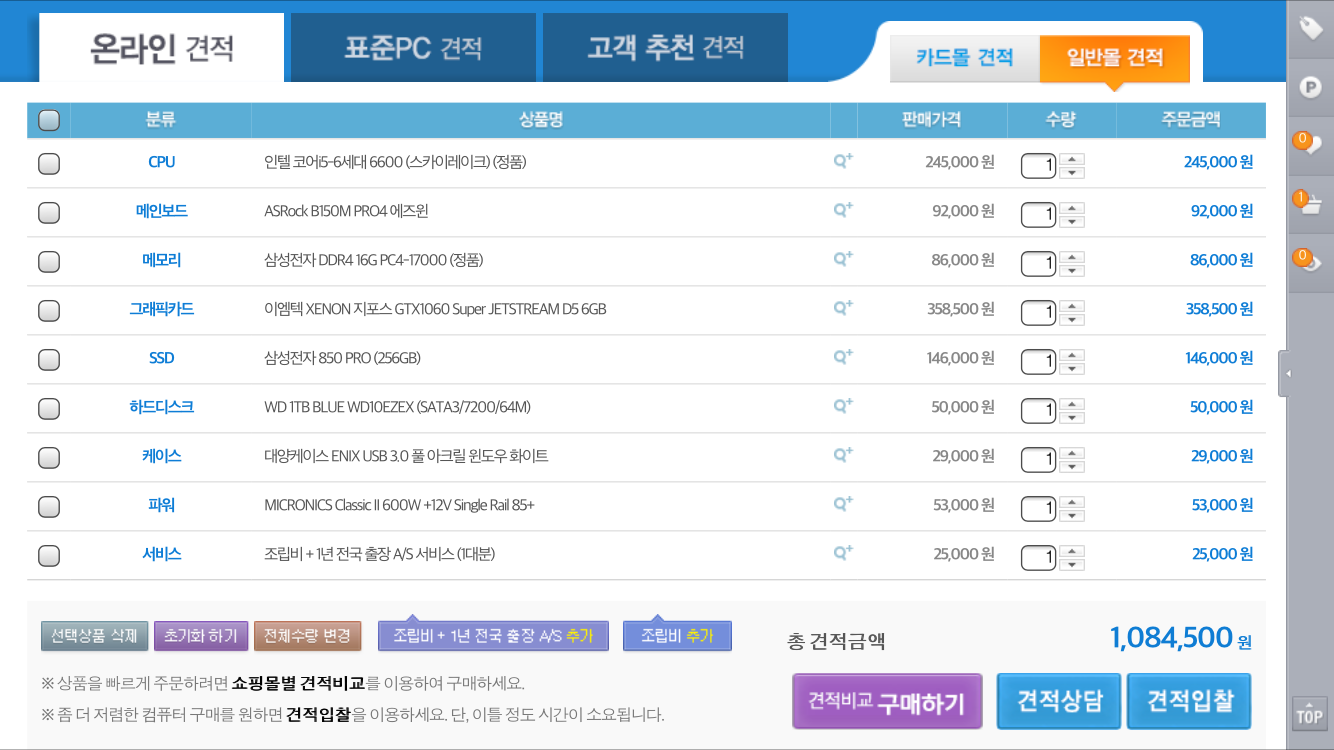Screen dimensions: 1334x750
Task: Click the magnifier icon in the CPU row
Action: [843, 161]
